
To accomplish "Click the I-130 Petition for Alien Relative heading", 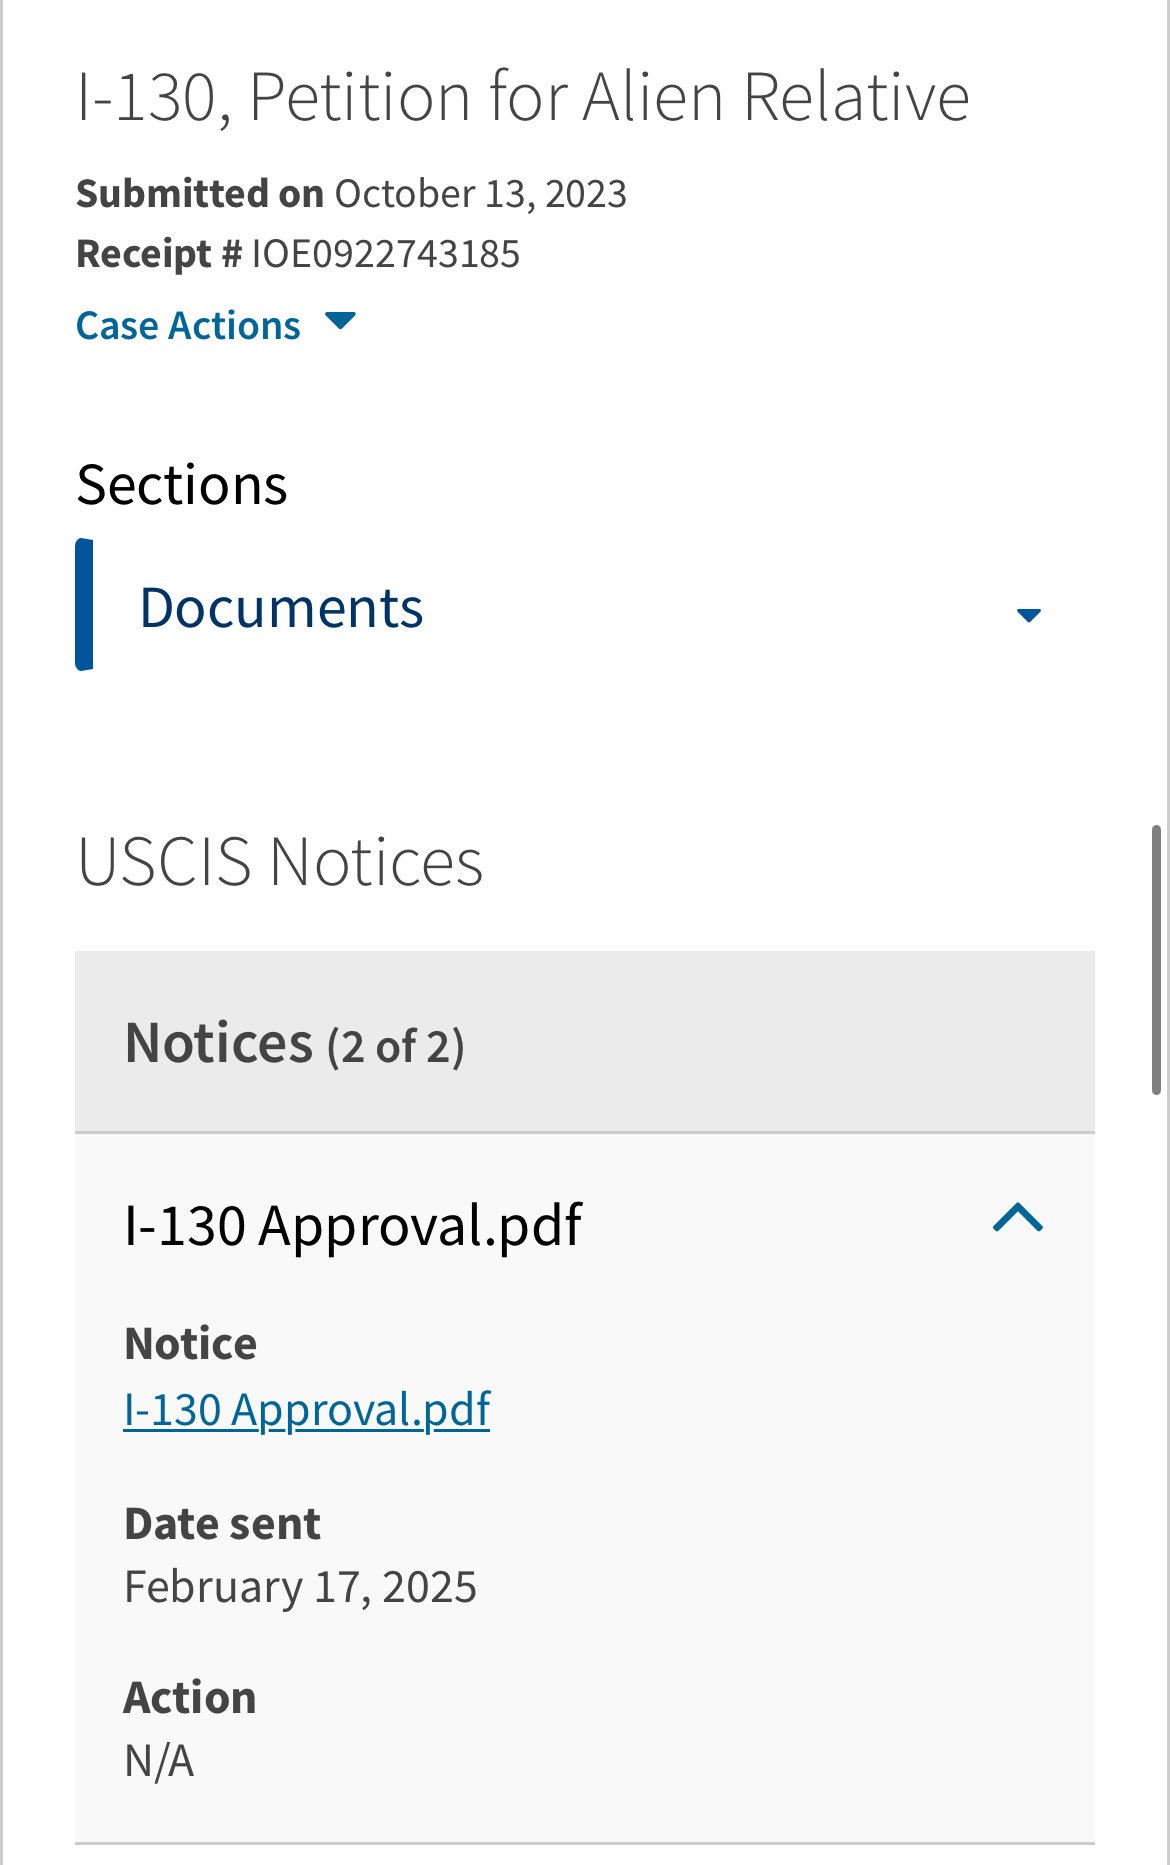I will (x=523, y=97).
